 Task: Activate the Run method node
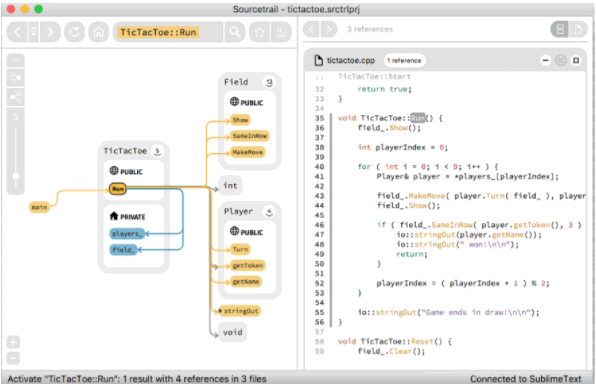pyautogui.click(x=118, y=189)
